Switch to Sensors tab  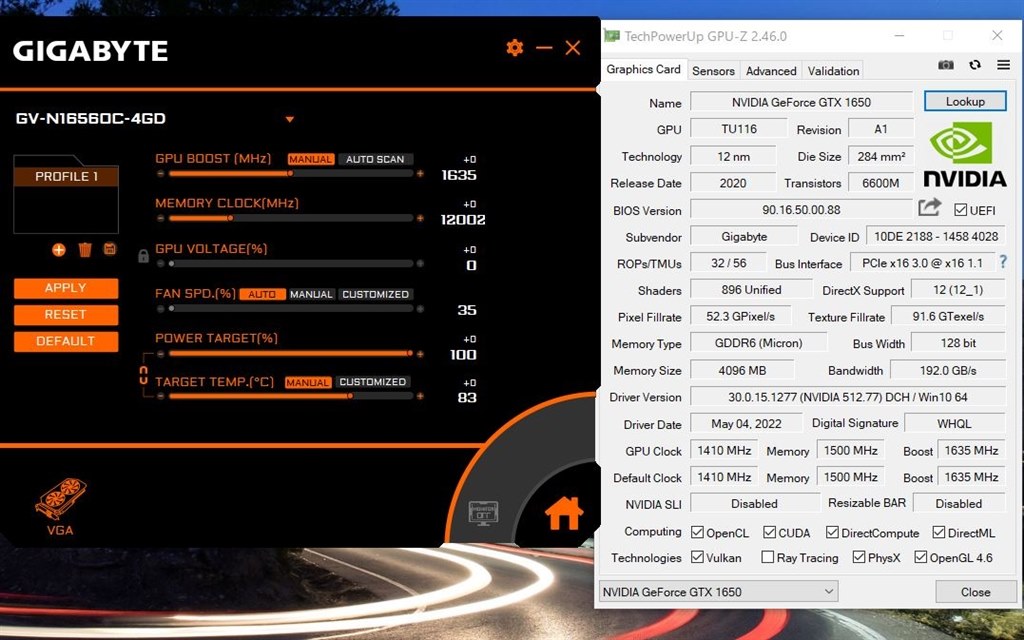(x=713, y=71)
